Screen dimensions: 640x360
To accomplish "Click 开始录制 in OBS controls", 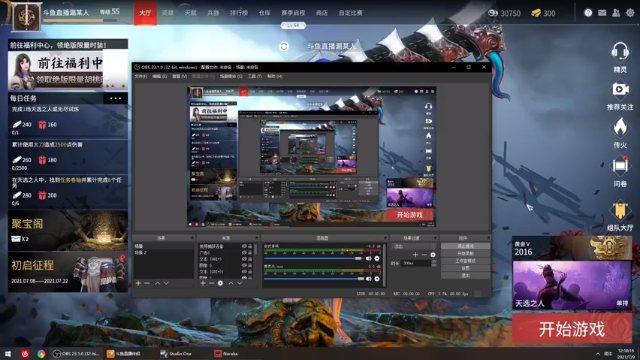I will pyautogui.click(x=465, y=253).
